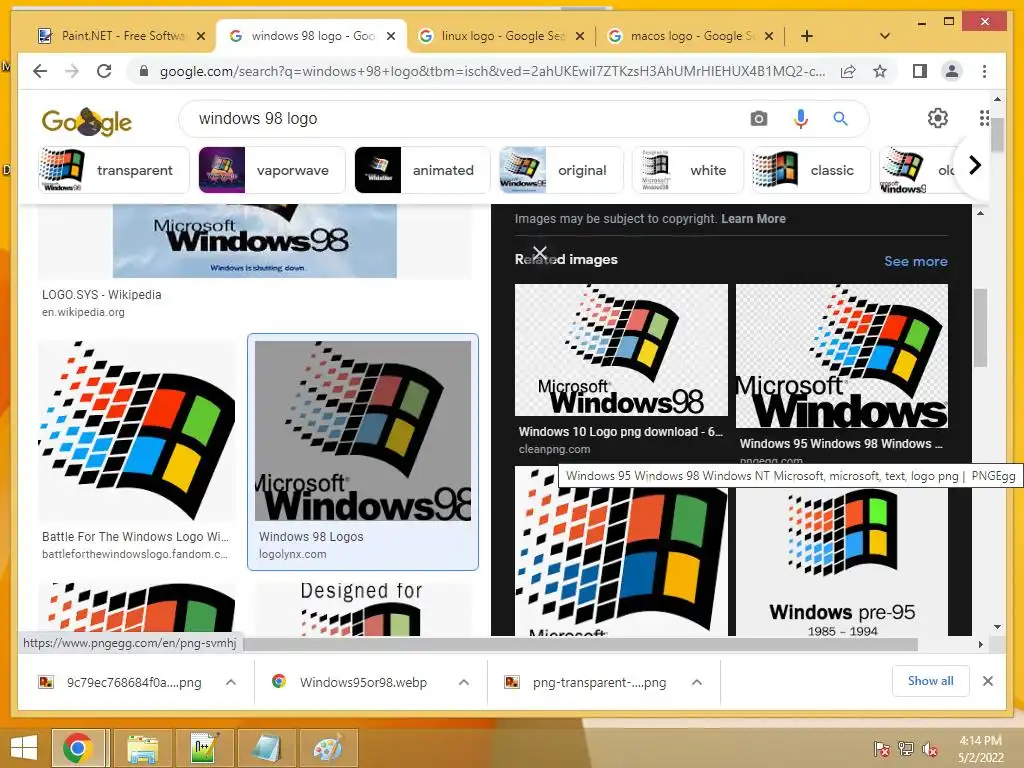This screenshot has width=1024, height=768.
Task: Open Google quick settings gear
Action: click(938, 118)
